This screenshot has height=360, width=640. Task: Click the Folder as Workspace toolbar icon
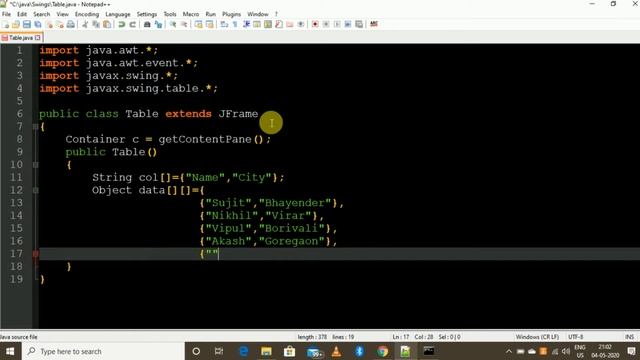click(290, 24)
